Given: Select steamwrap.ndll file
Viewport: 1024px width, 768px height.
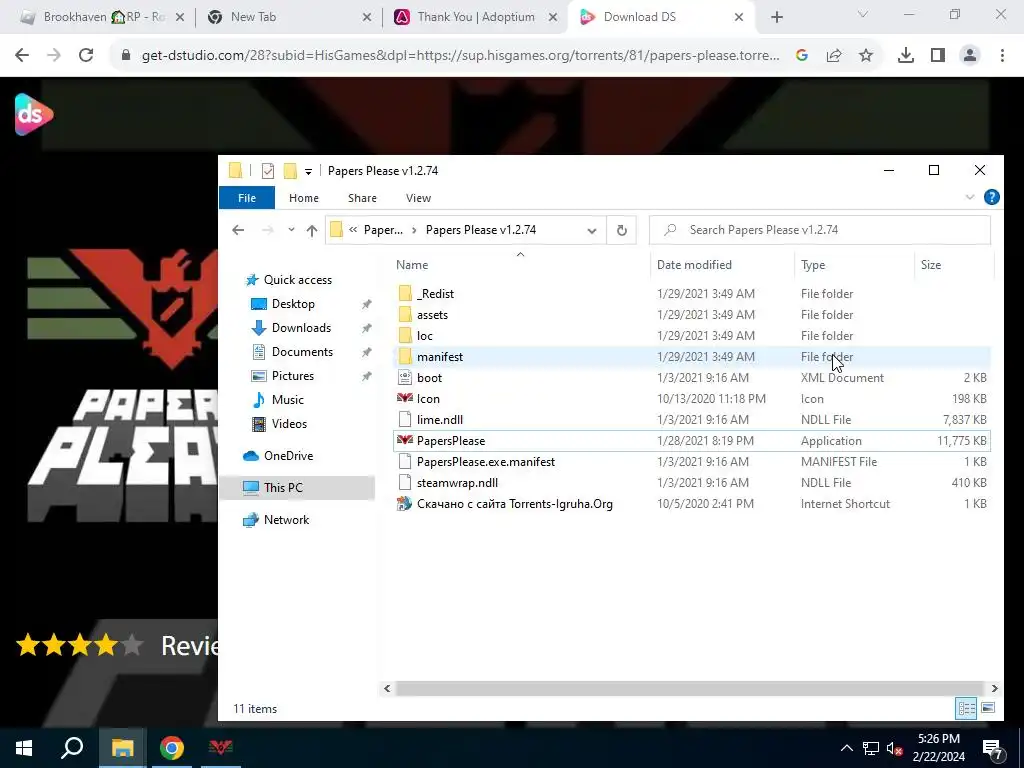Looking at the screenshot, I should (x=457, y=483).
